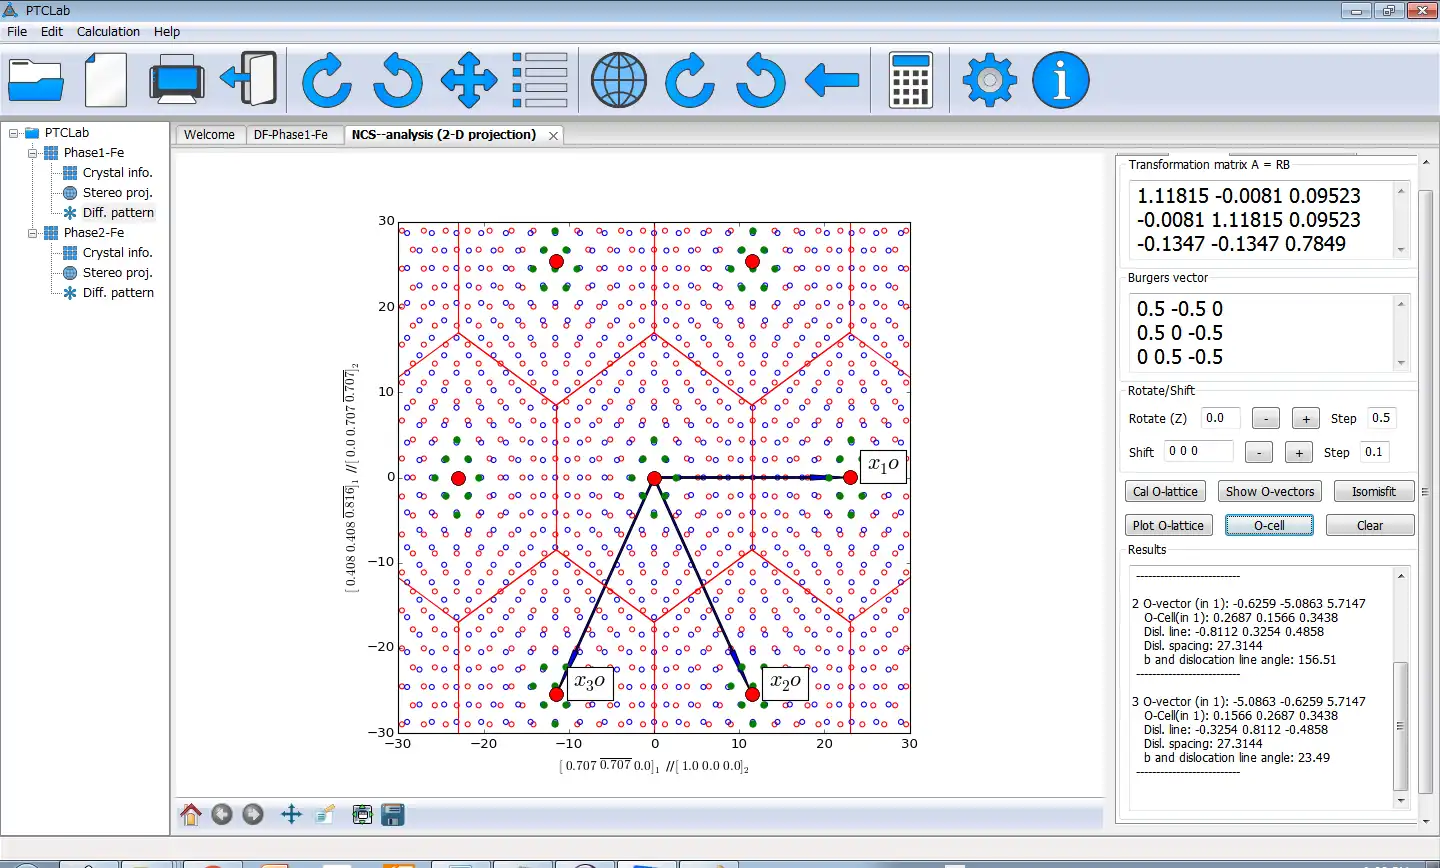Screen dimensions: 1440x868
Task: Open the calculator tool
Action: point(910,80)
